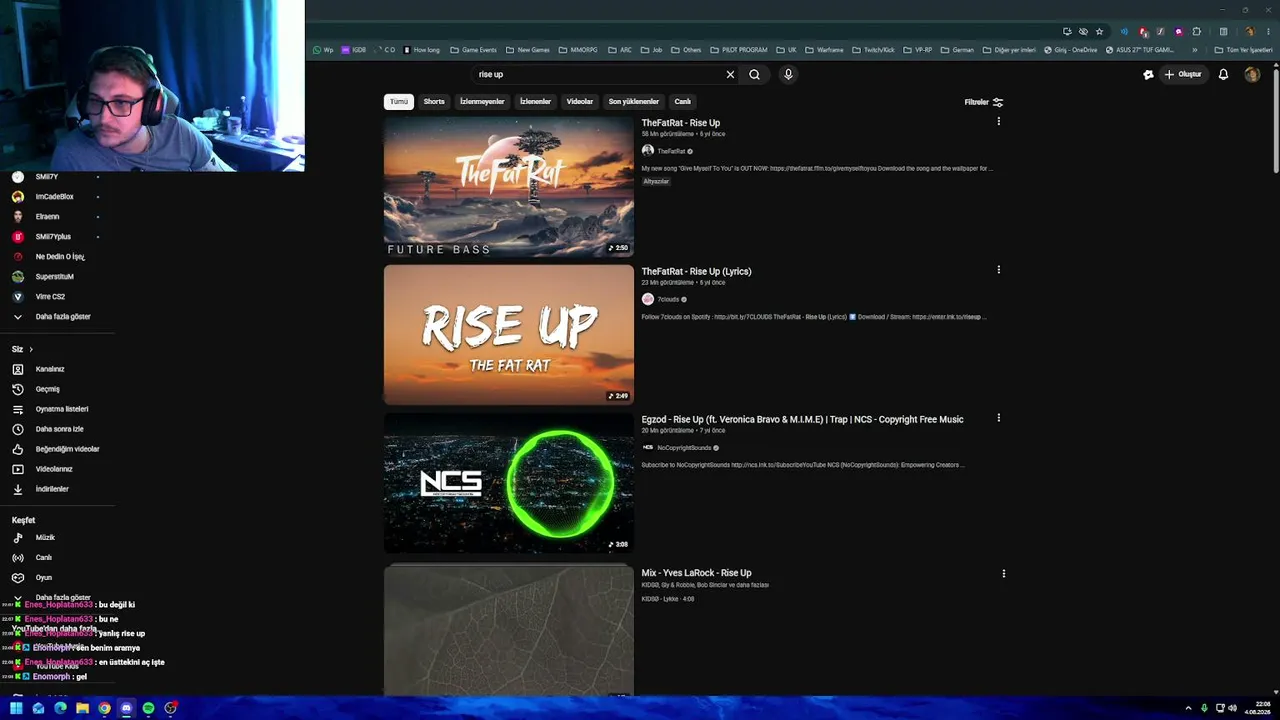Image resolution: width=1280 pixels, height=720 pixels.
Task: Open the volume control in system tray
Action: point(1233,708)
